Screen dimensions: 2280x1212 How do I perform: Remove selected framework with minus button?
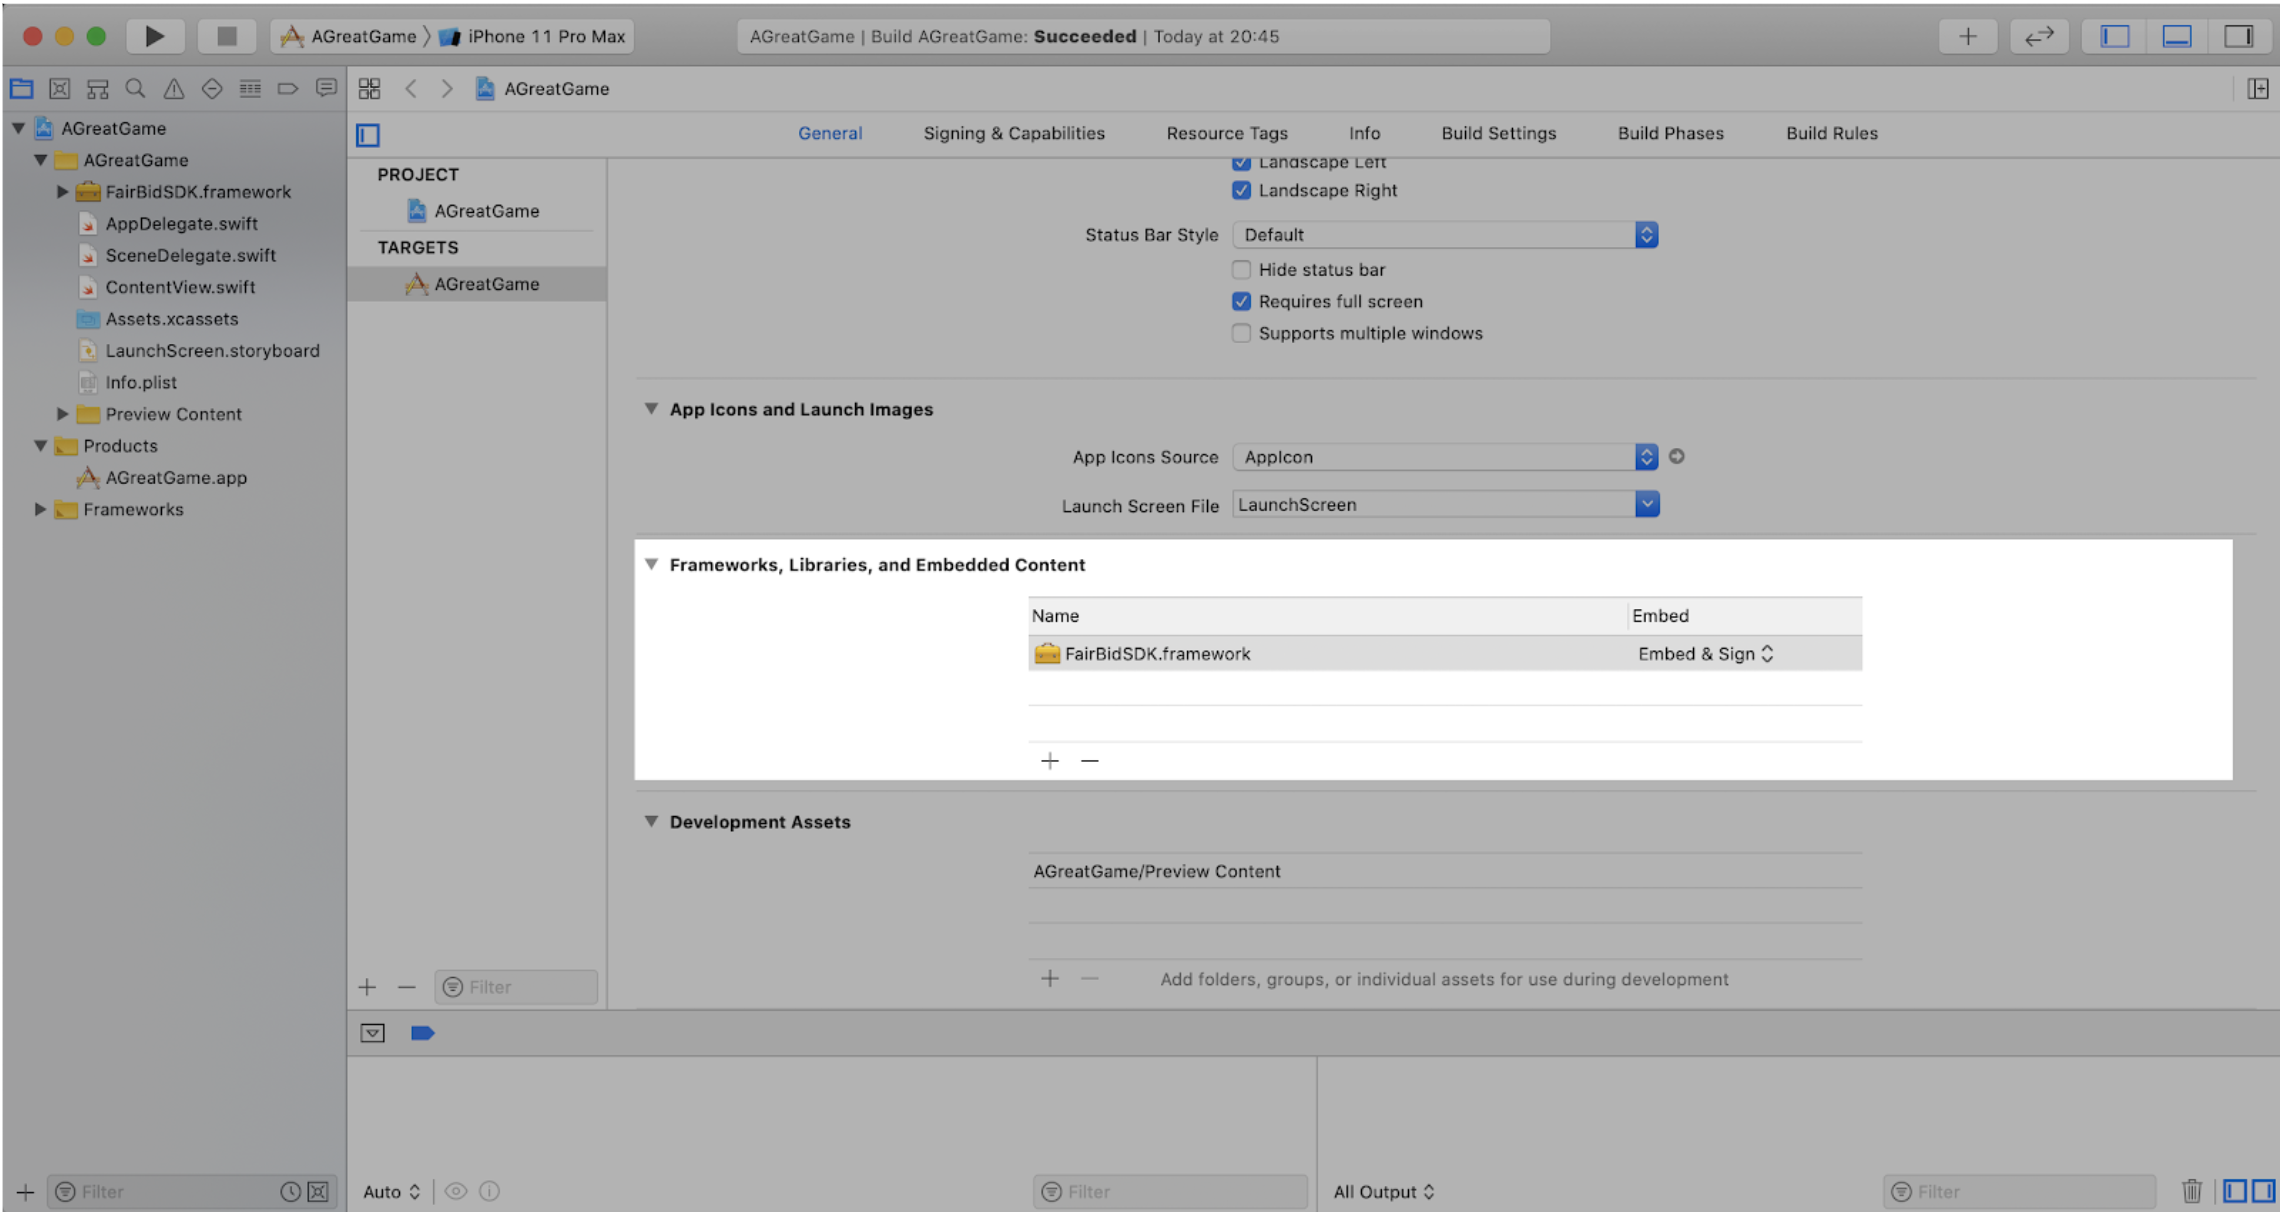[x=1089, y=761]
